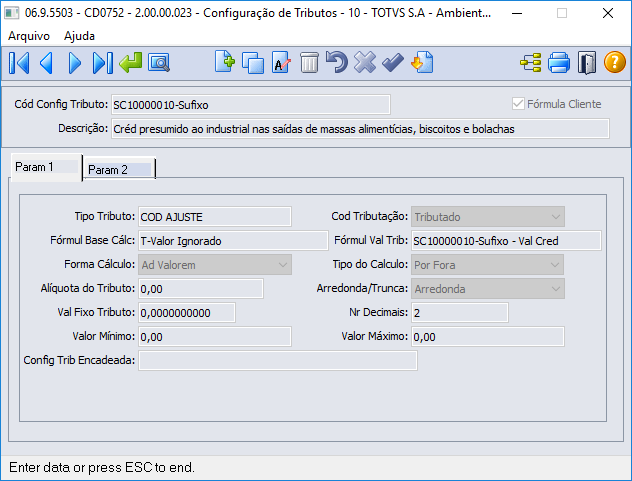Click the Cód Config Tributo field

[x=251, y=105]
